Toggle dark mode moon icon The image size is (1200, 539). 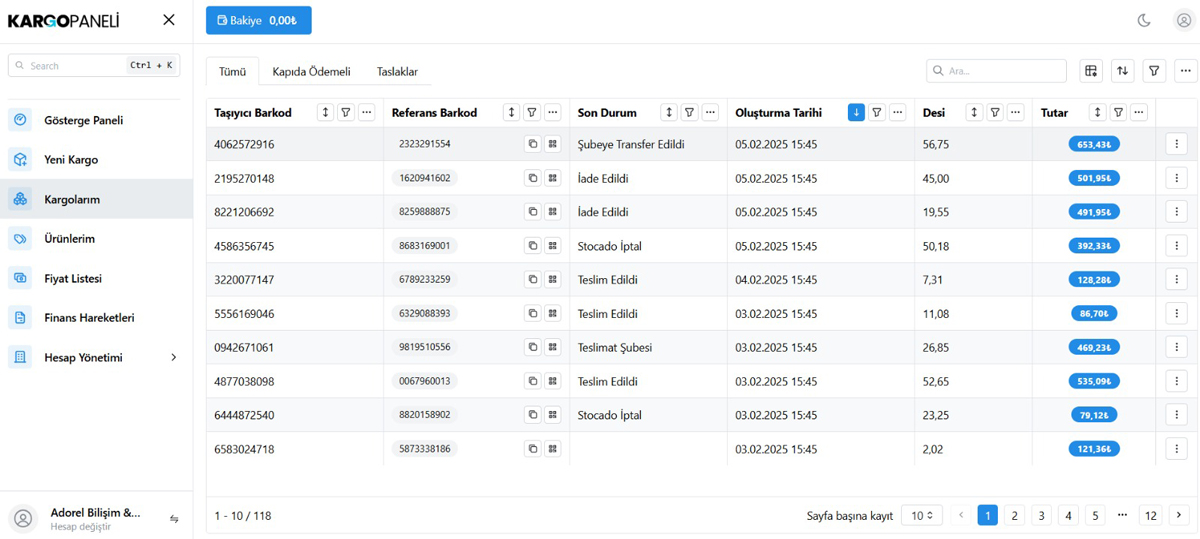pyautogui.click(x=1144, y=20)
